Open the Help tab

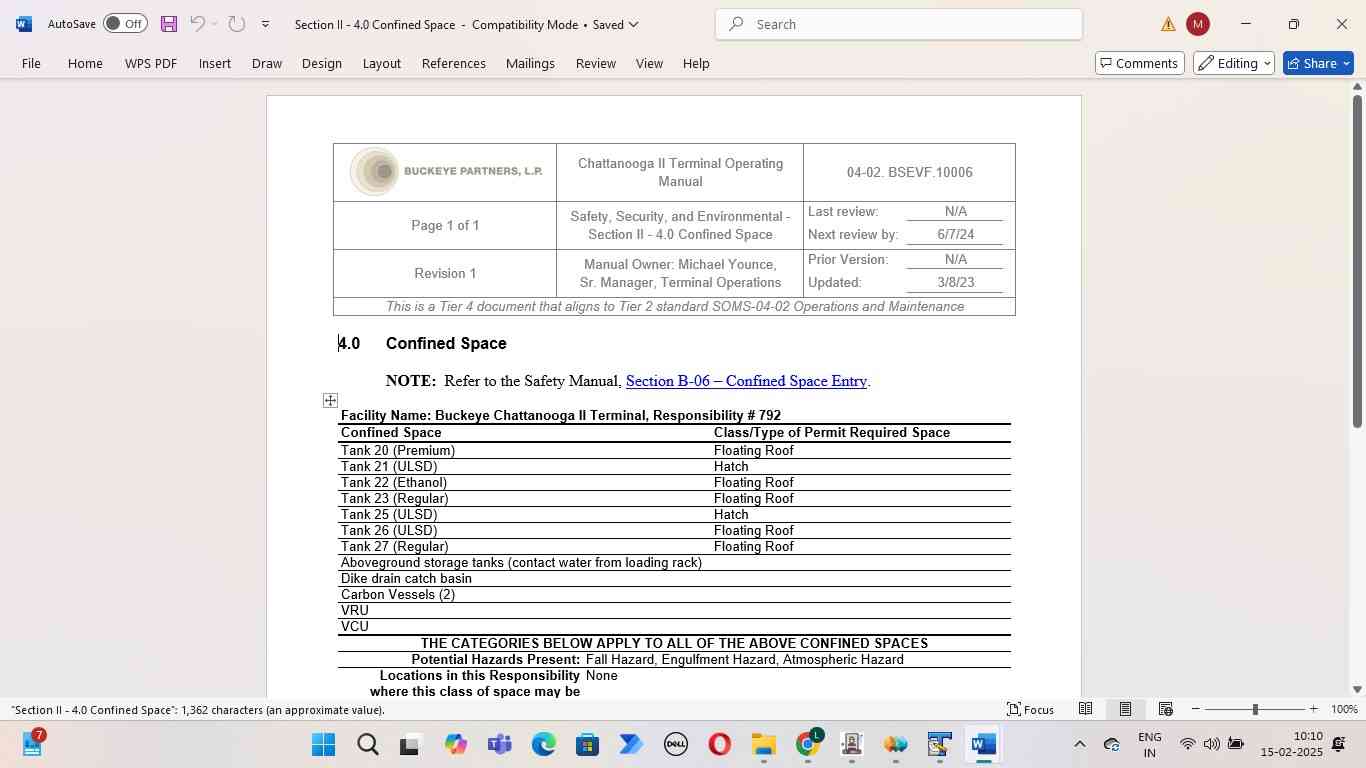(696, 63)
